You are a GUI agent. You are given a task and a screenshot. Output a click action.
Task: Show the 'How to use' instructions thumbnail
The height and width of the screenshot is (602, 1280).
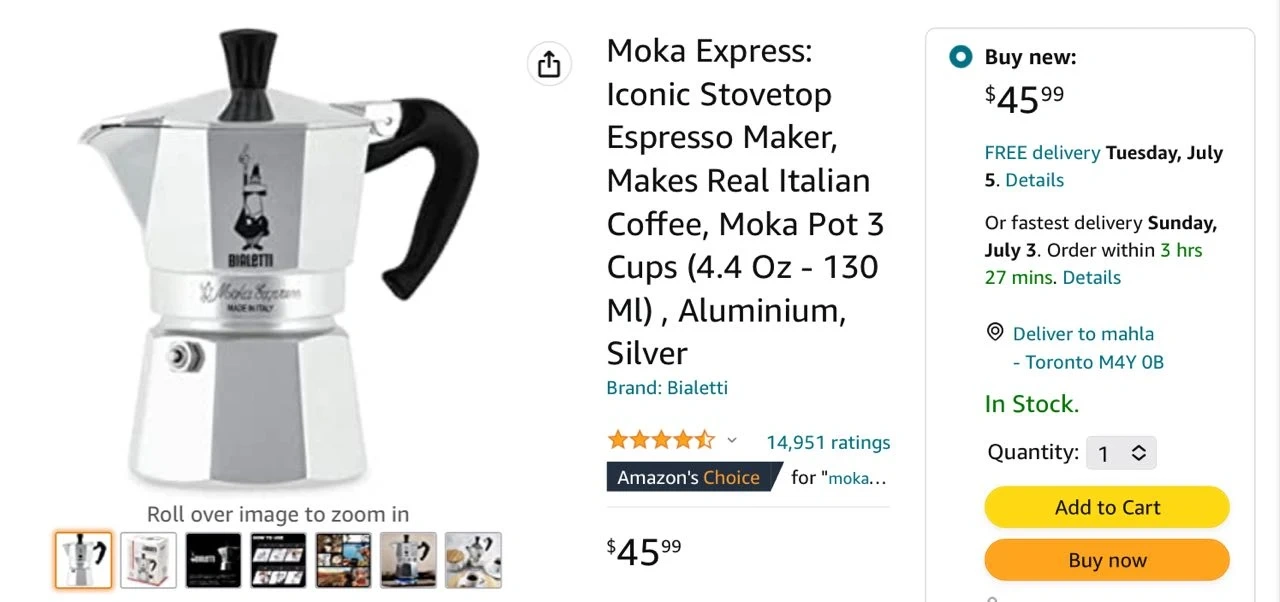(278, 560)
